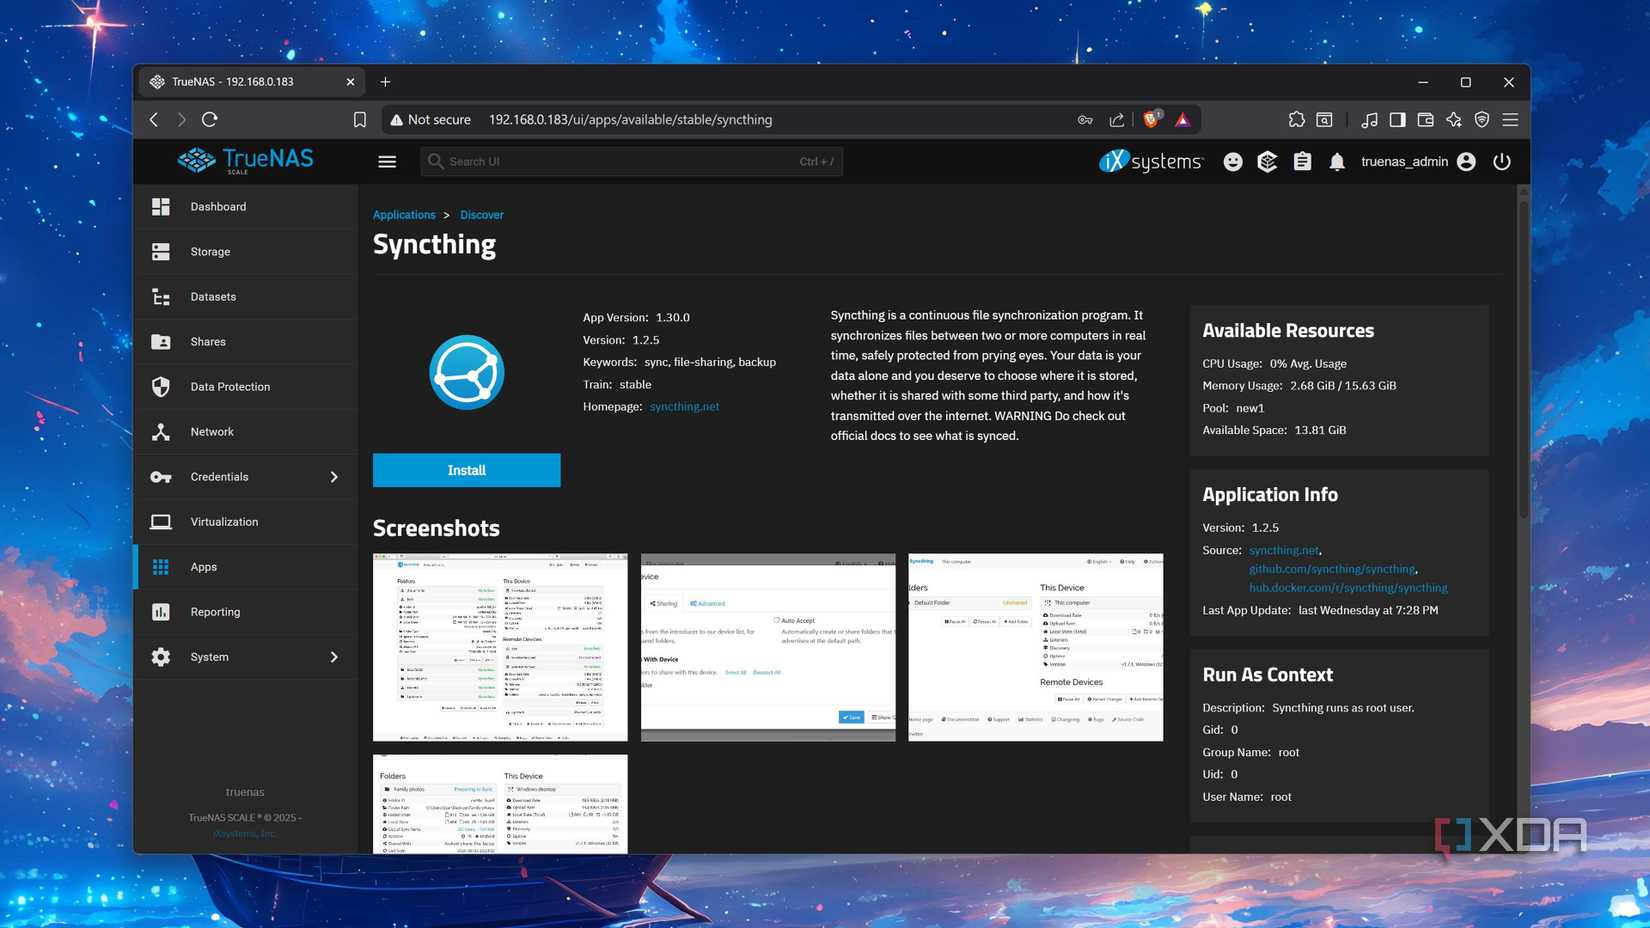
Task: Click the power log out icon
Action: (x=1502, y=161)
